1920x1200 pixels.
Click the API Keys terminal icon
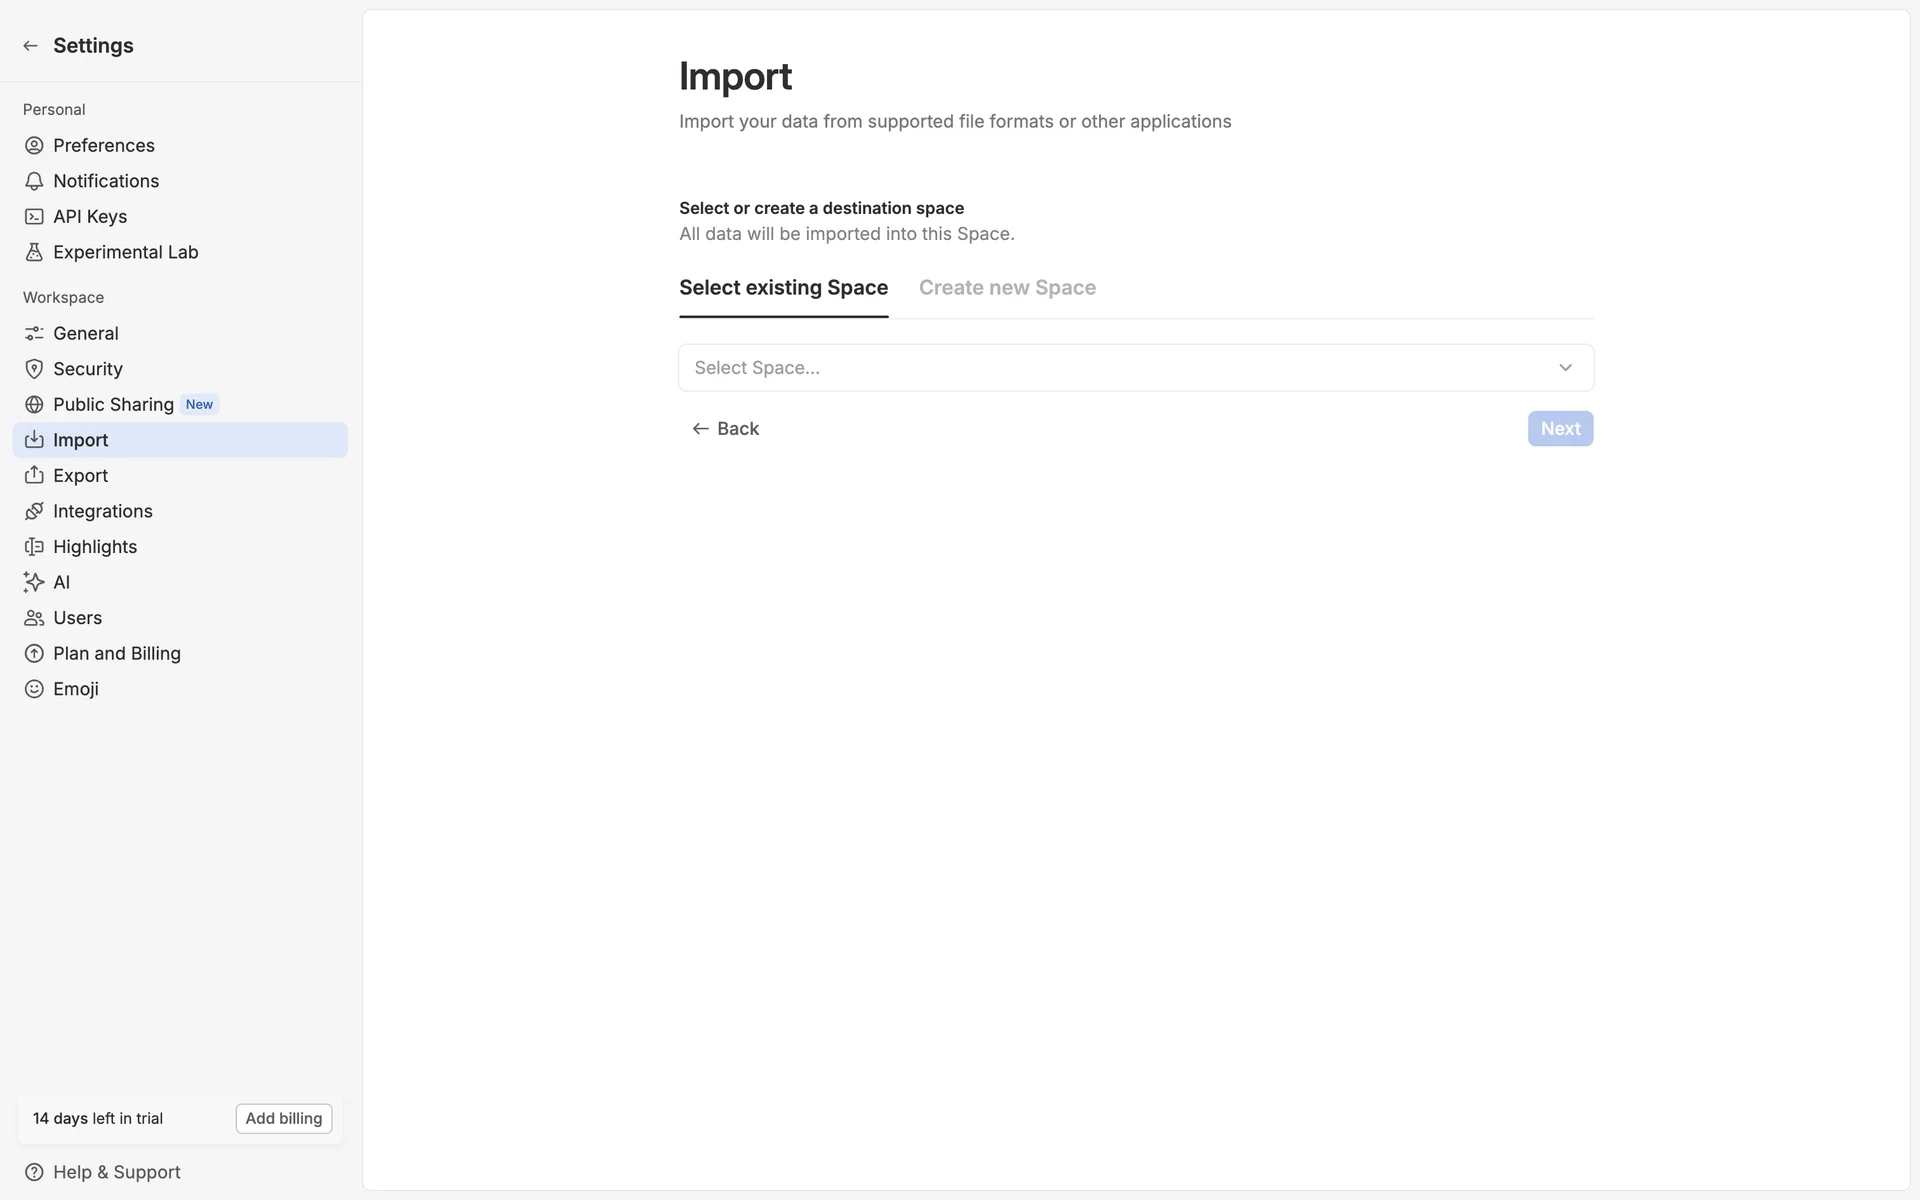pyautogui.click(x=34, y=217)
